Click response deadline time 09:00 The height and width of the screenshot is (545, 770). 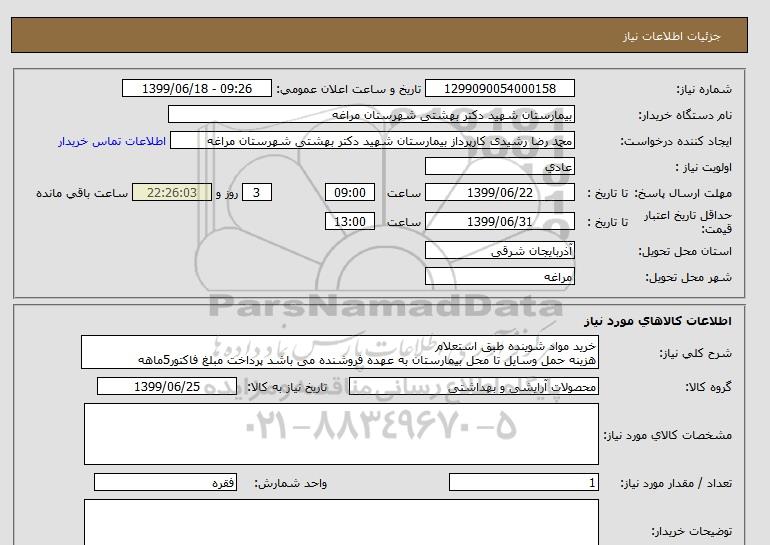350,192
